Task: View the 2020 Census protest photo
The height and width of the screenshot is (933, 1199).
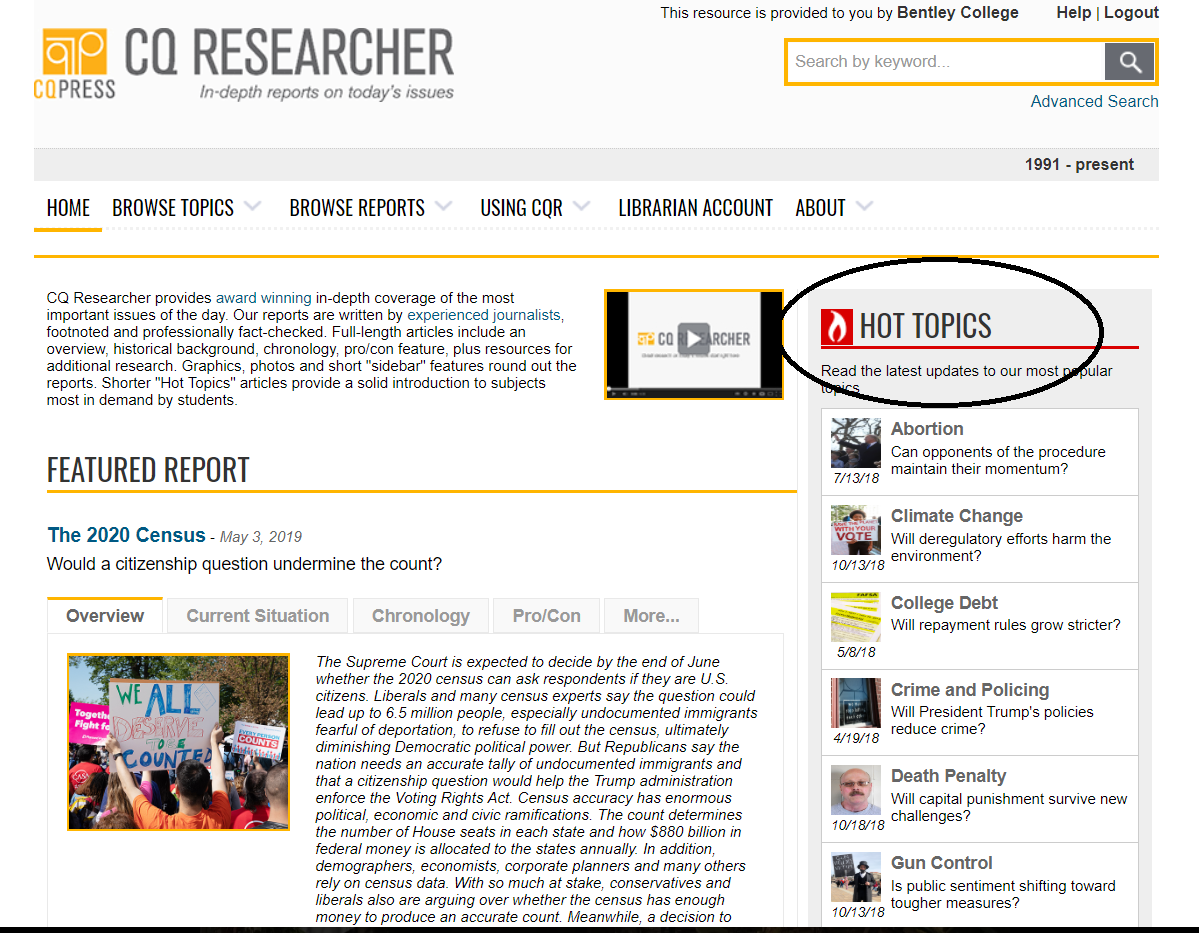Action: click(x=179, y=742)
